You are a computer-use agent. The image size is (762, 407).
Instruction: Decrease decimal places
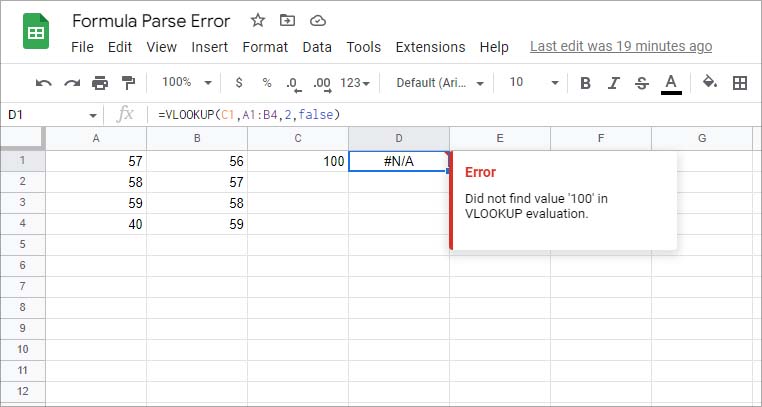(294, 84)
